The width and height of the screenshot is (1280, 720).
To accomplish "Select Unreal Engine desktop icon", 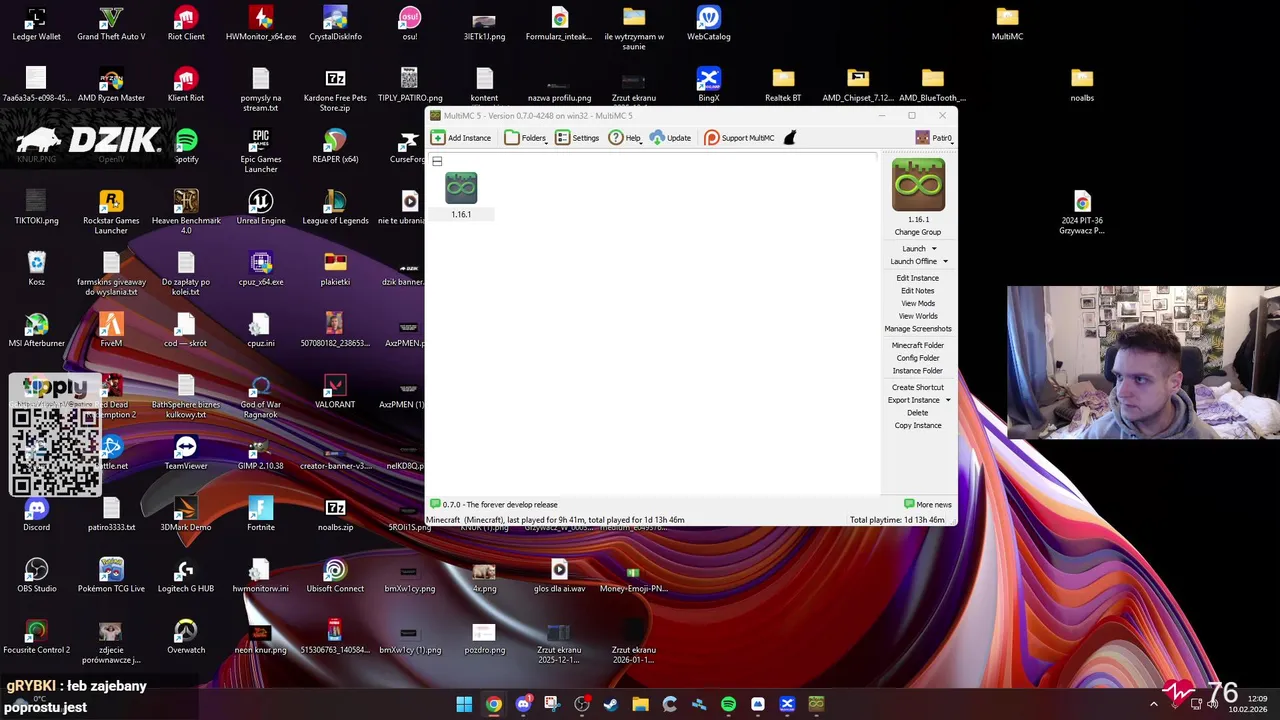I will pos(261,208).
